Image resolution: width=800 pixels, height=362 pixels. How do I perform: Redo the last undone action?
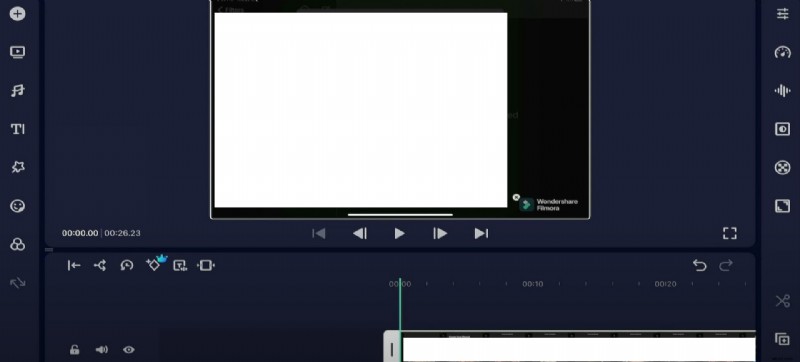(726, 265)
